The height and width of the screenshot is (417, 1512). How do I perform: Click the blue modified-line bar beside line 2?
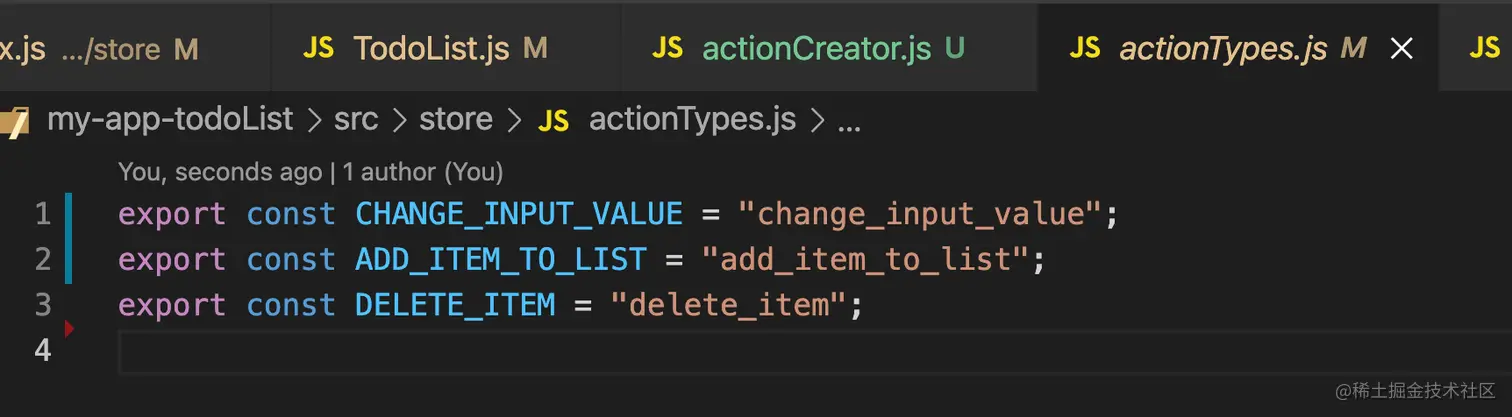(68, 260)
